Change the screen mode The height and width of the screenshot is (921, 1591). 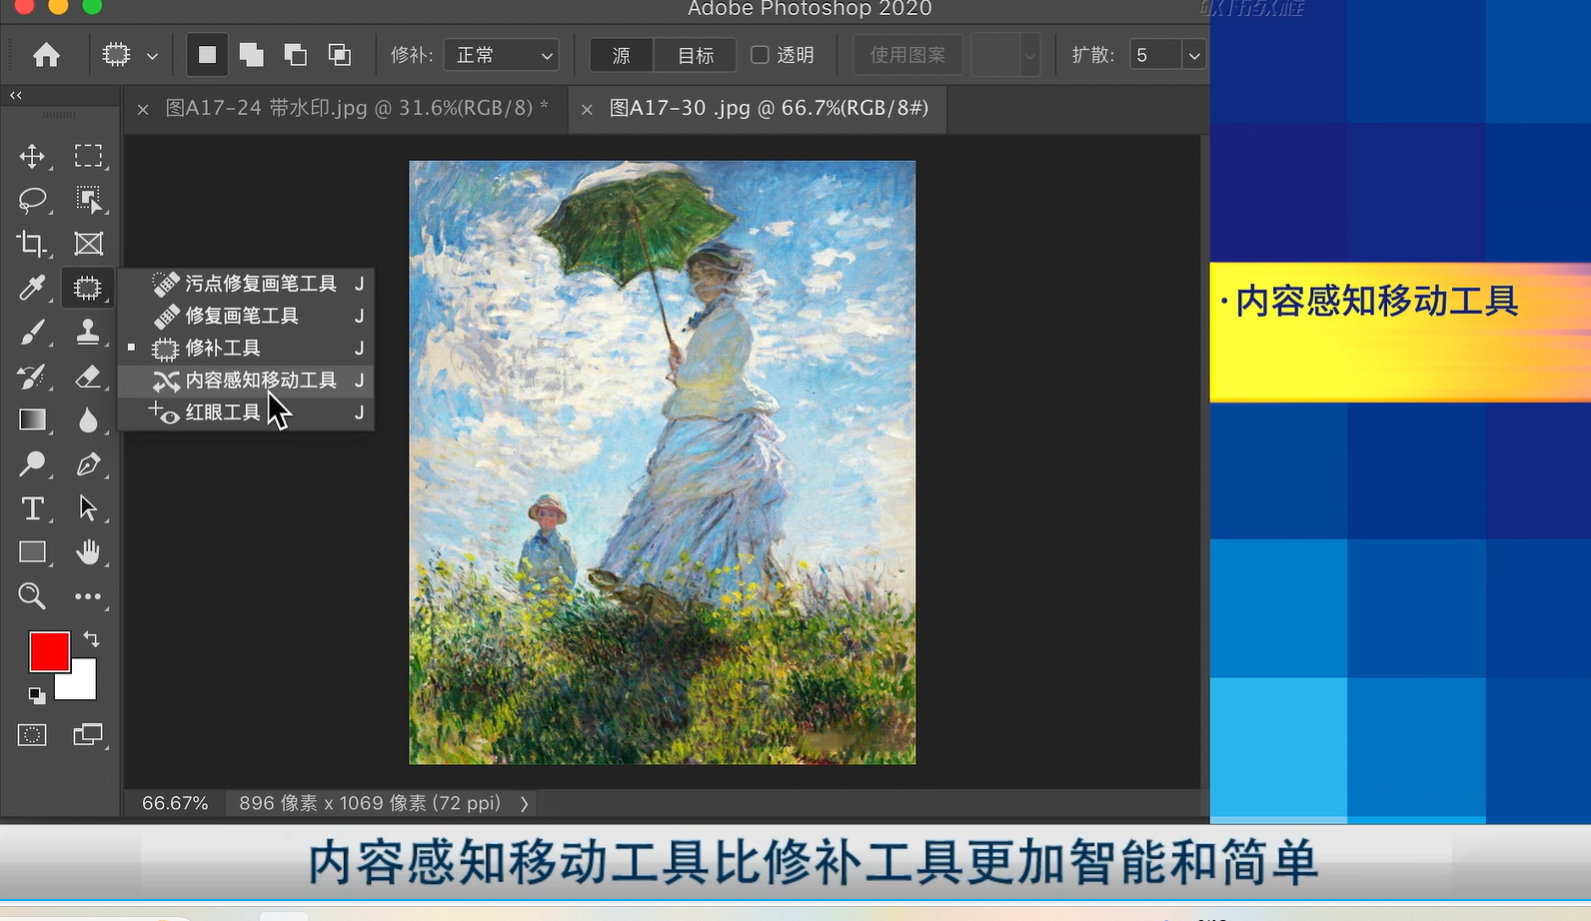pos(88,735)
